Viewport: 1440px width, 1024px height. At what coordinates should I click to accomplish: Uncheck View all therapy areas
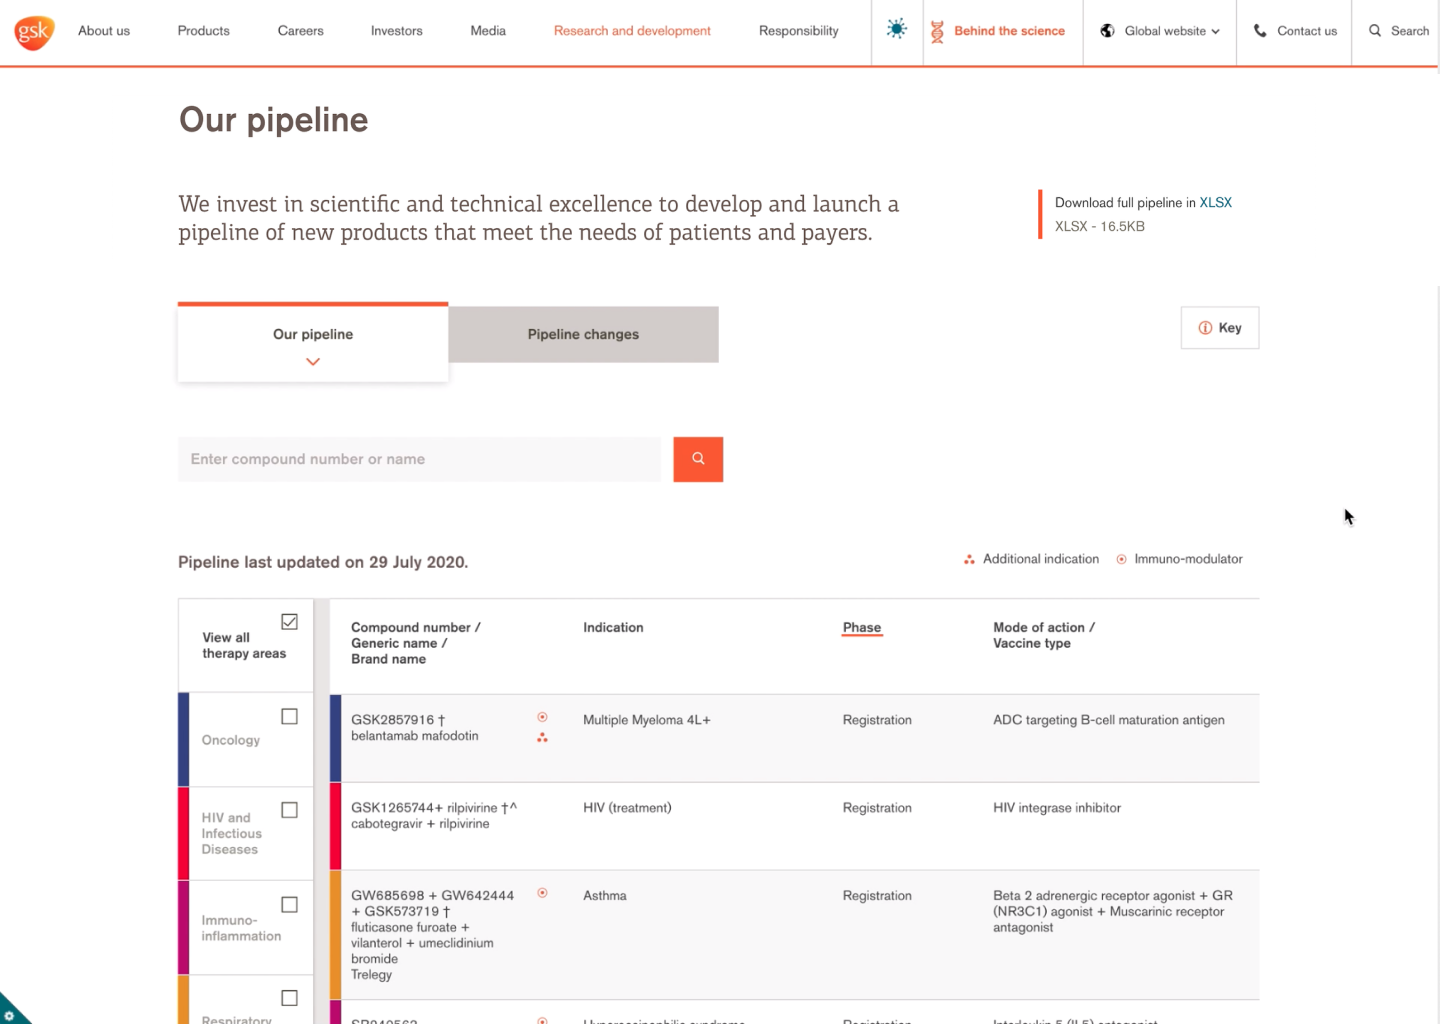(x=289, y=621)
